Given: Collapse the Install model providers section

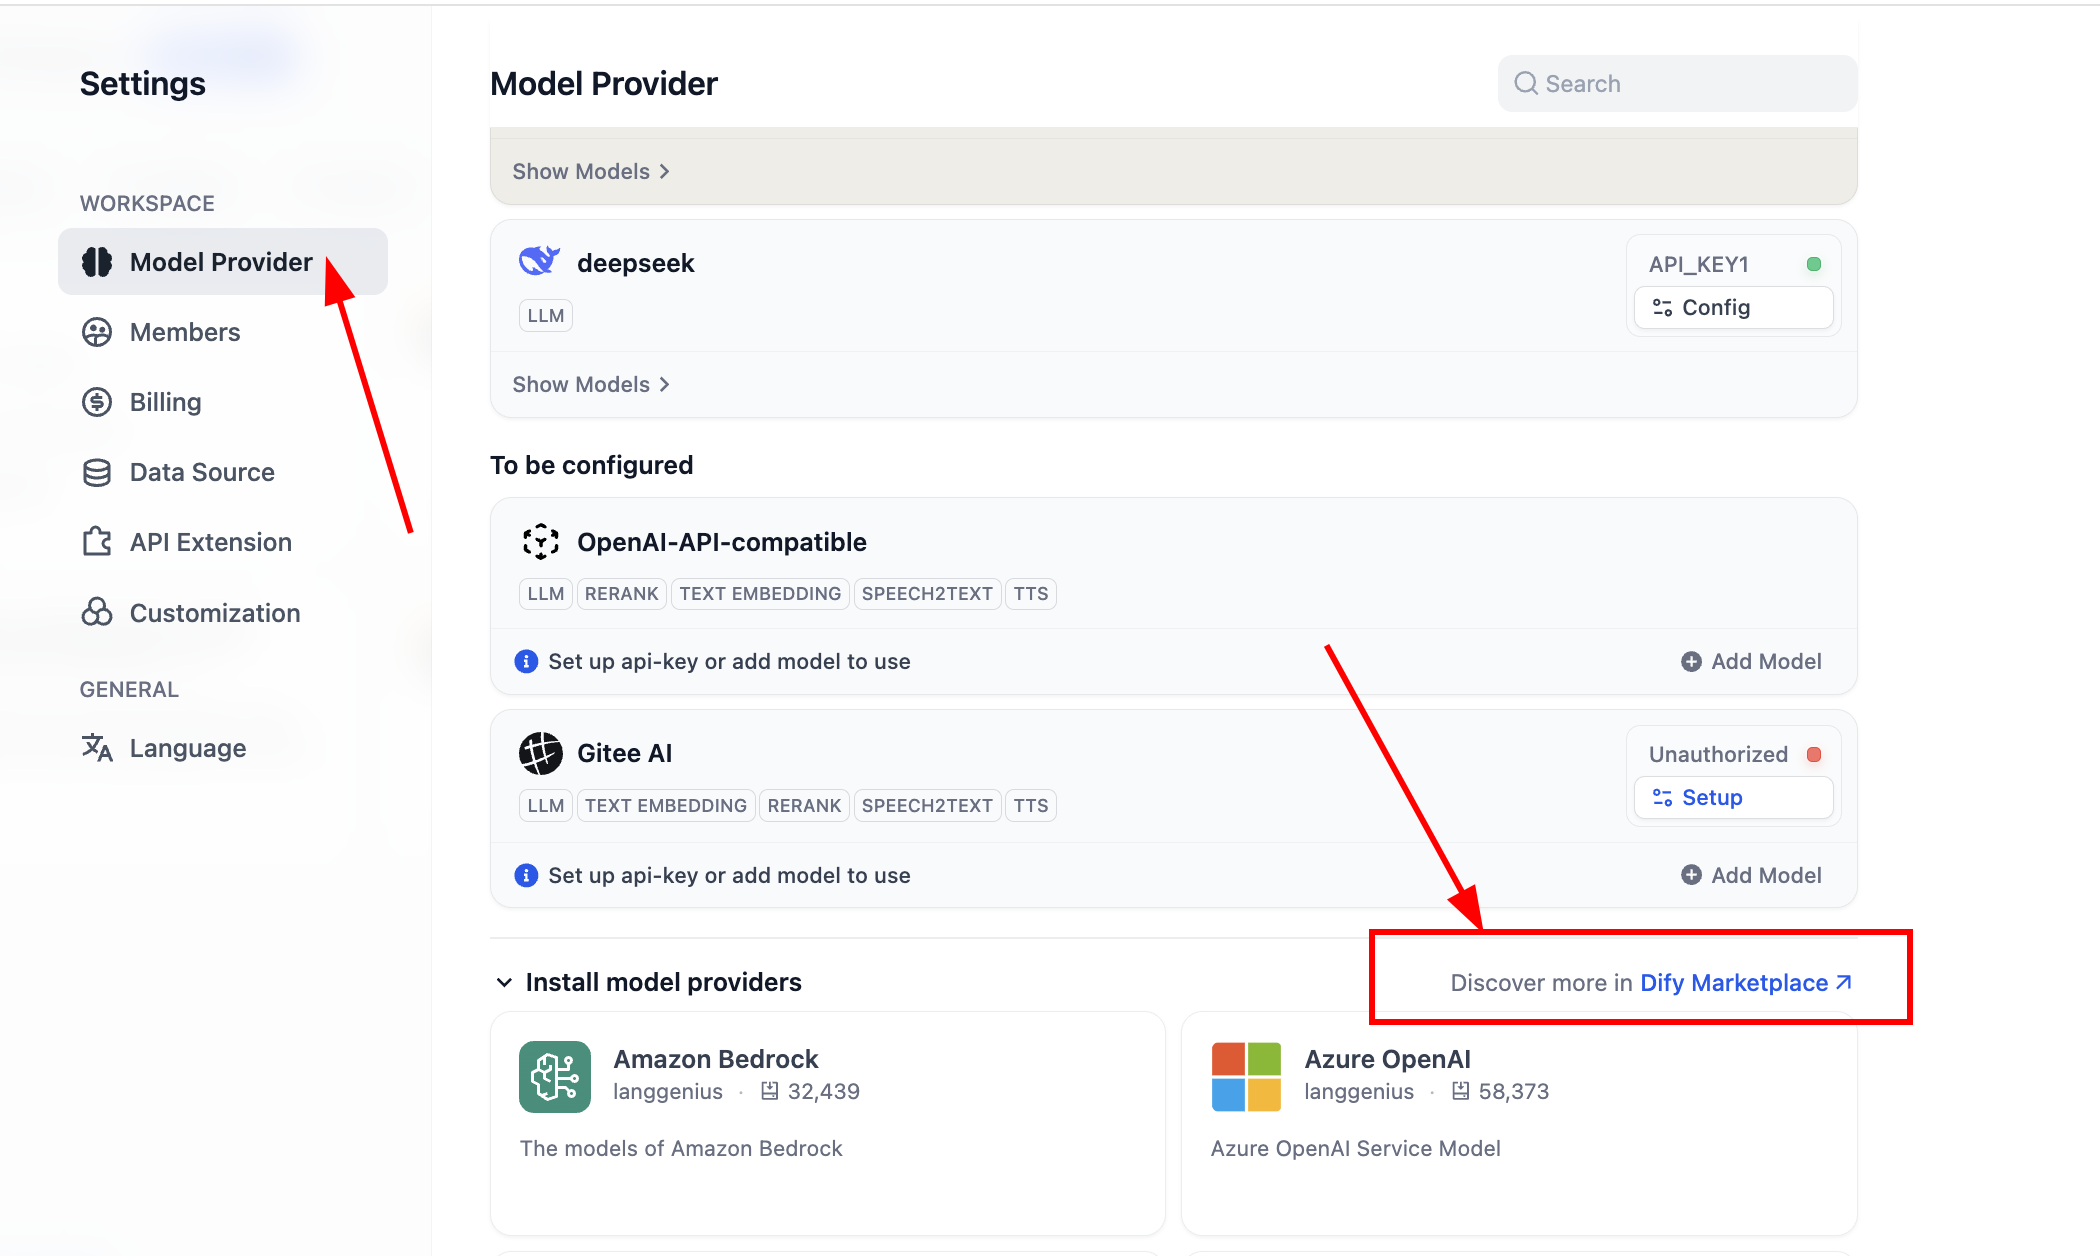Looking at the screenshot, I should tap(505, 982).
